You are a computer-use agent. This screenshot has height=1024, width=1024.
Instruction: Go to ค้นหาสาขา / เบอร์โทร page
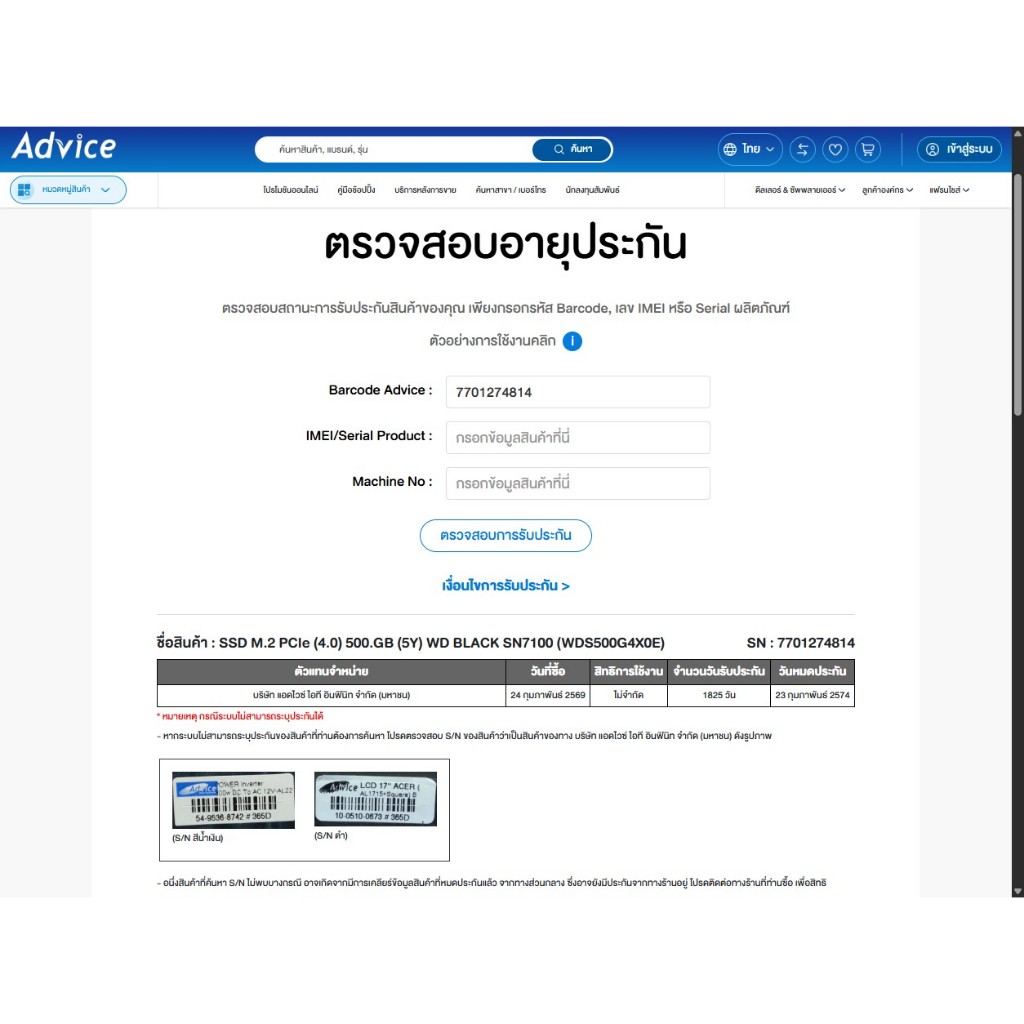click(511, 190)
